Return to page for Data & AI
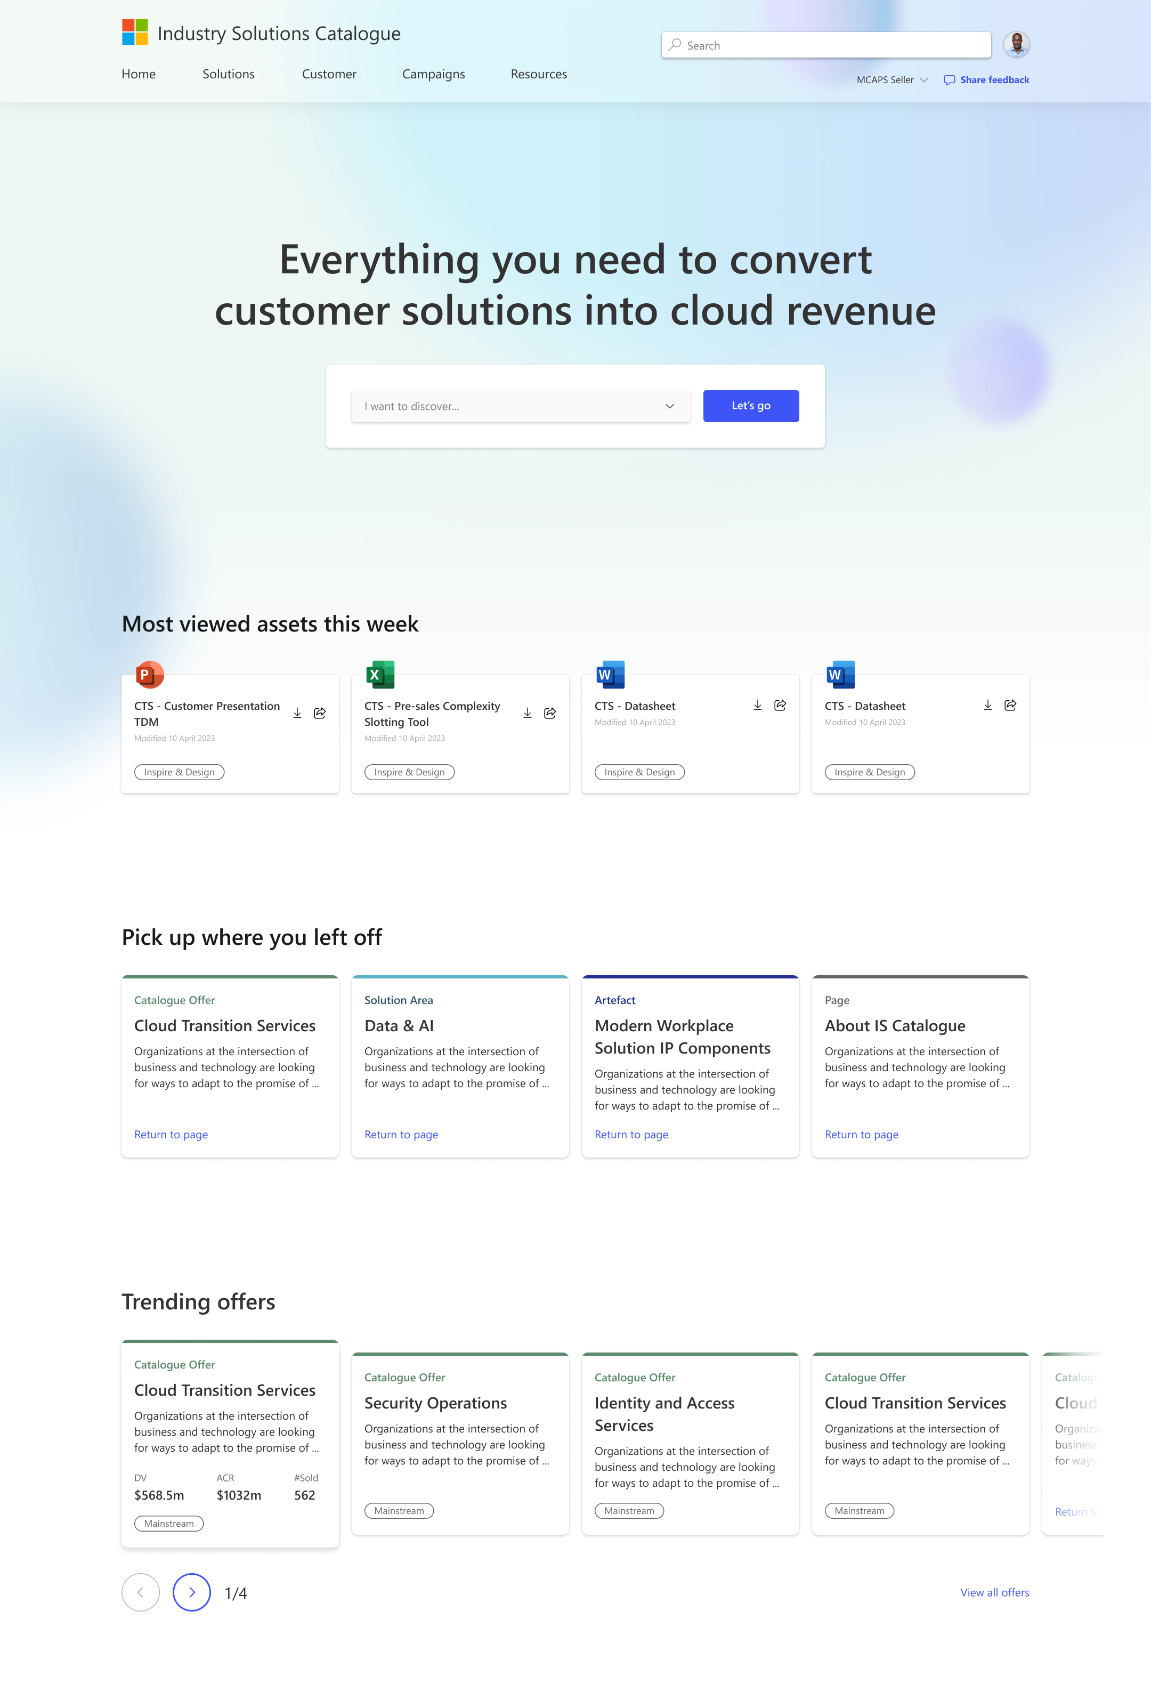The width and height of the screenshot is (1151, 1703). pyautogui.click(x=401, y=1134)
